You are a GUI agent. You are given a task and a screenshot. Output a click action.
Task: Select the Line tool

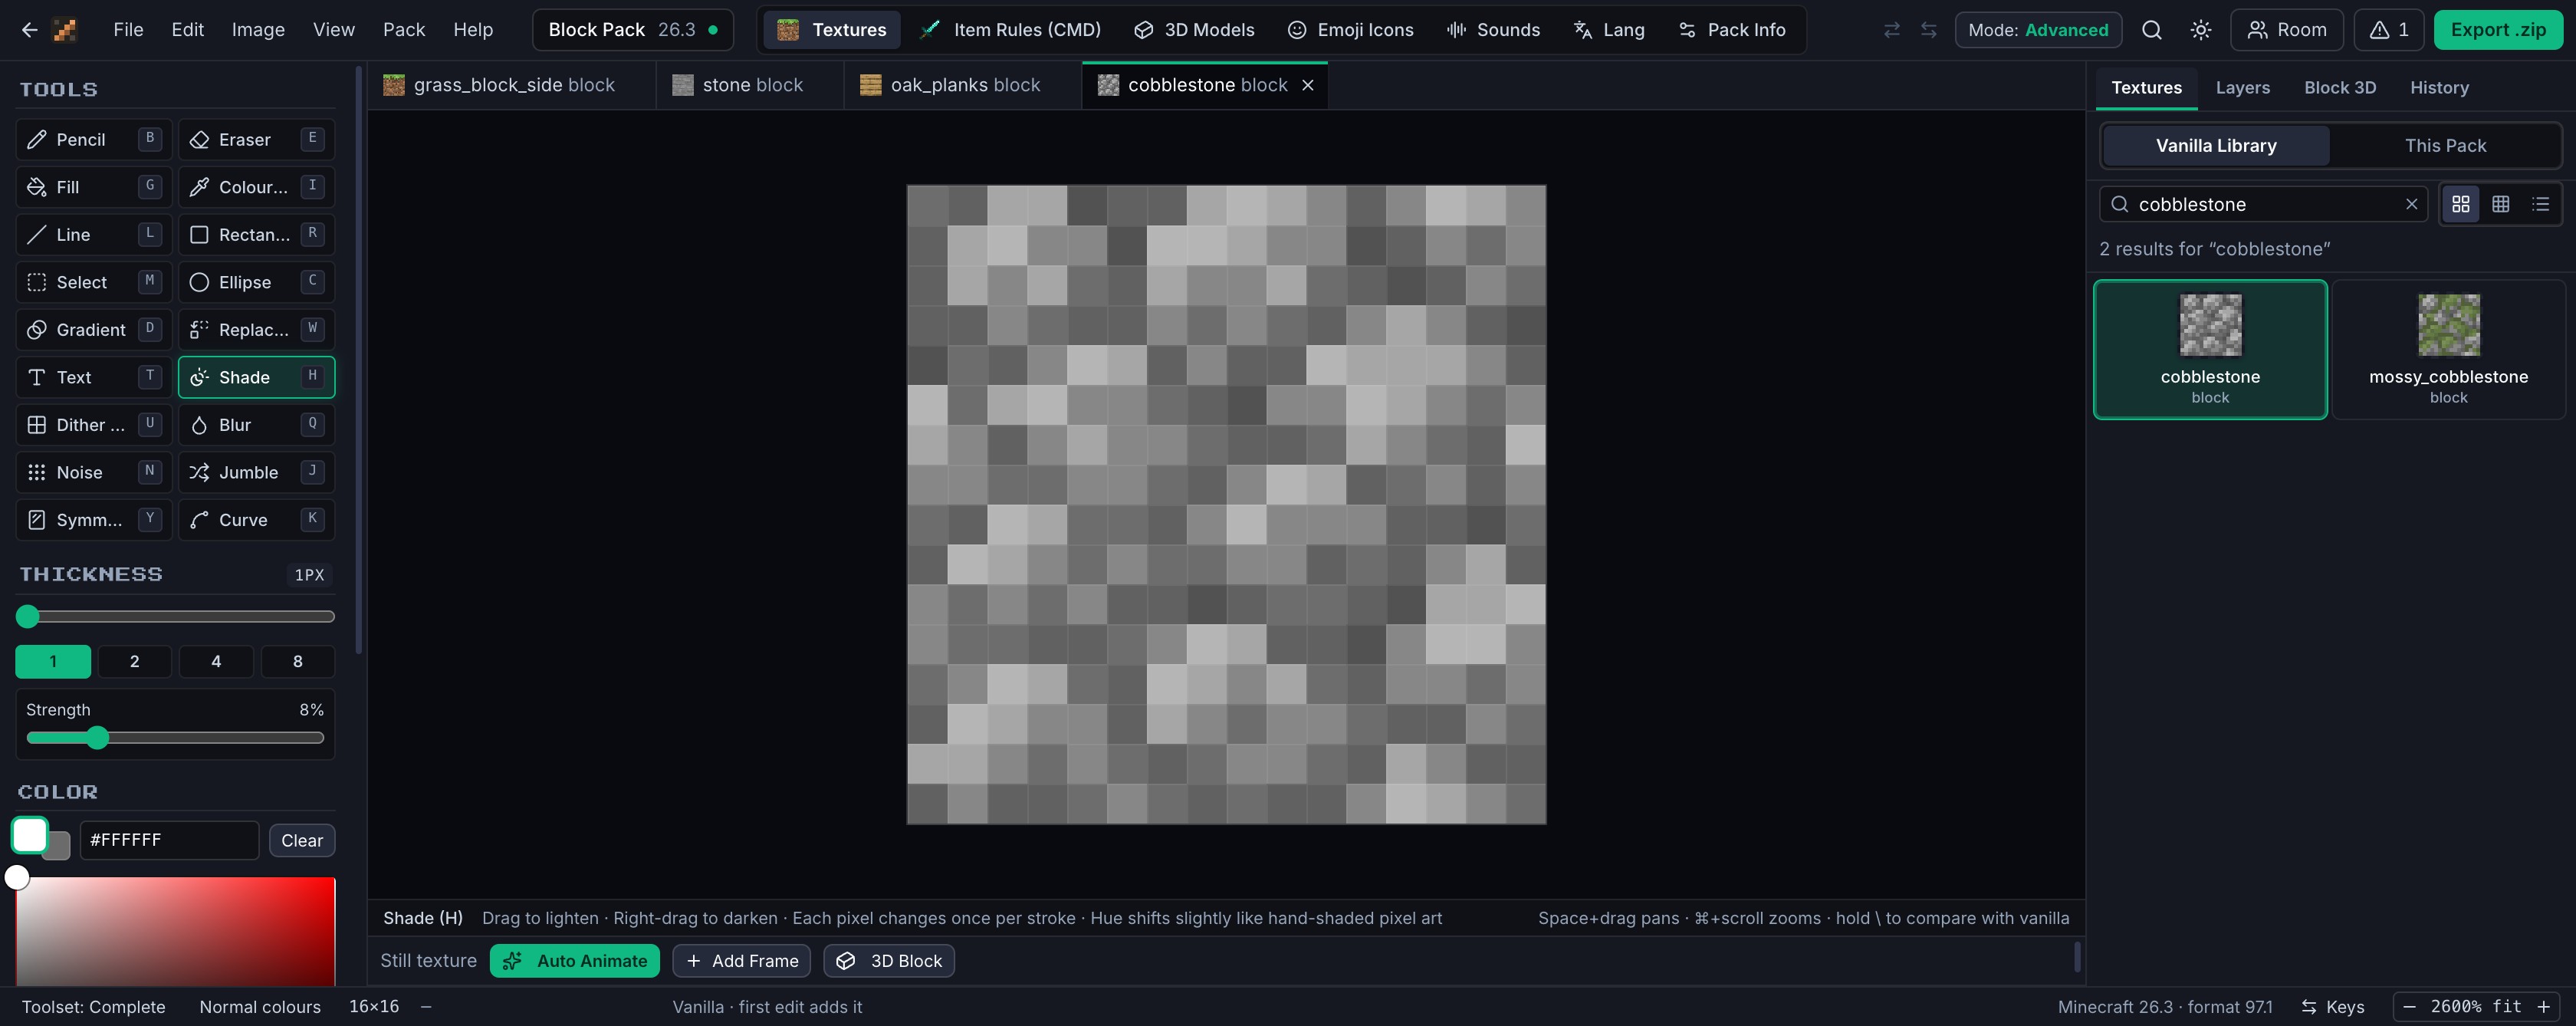coord(94,234)
